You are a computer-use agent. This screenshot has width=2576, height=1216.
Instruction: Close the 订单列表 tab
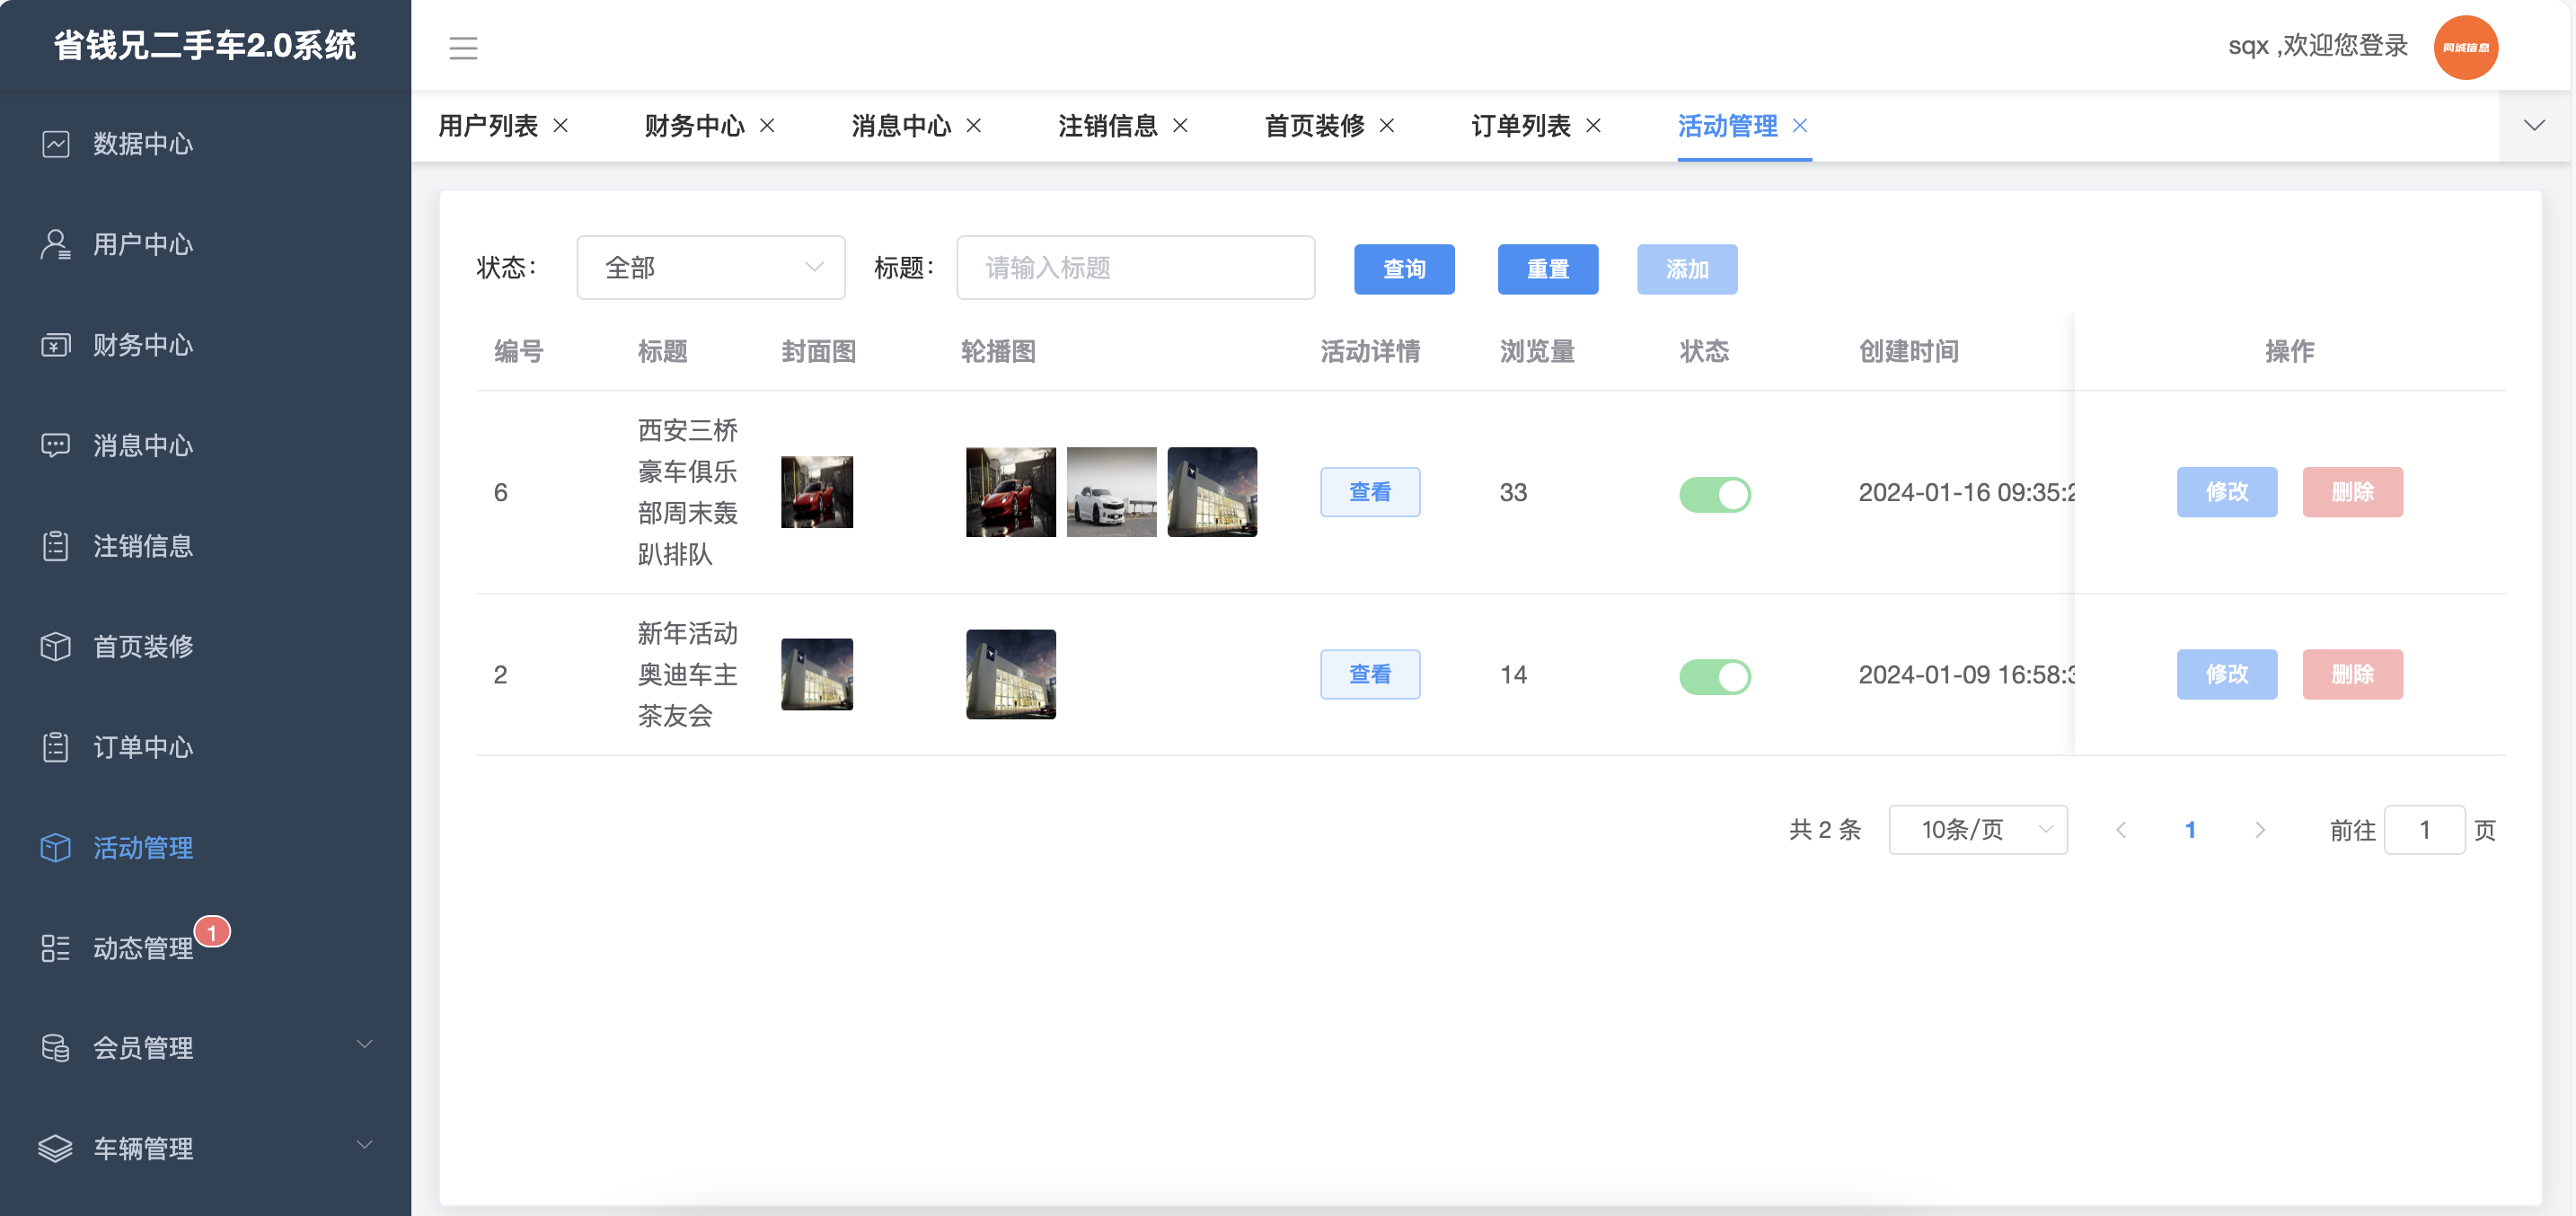click(1594, 125)
